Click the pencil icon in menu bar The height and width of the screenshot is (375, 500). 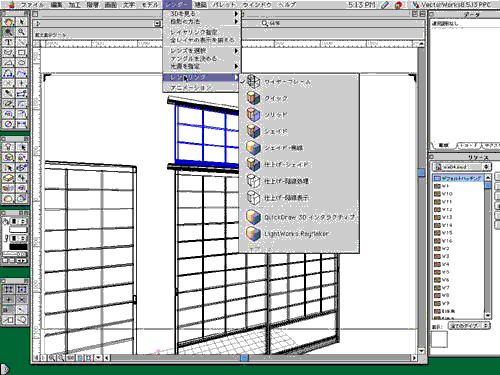[x=385, y=5]
